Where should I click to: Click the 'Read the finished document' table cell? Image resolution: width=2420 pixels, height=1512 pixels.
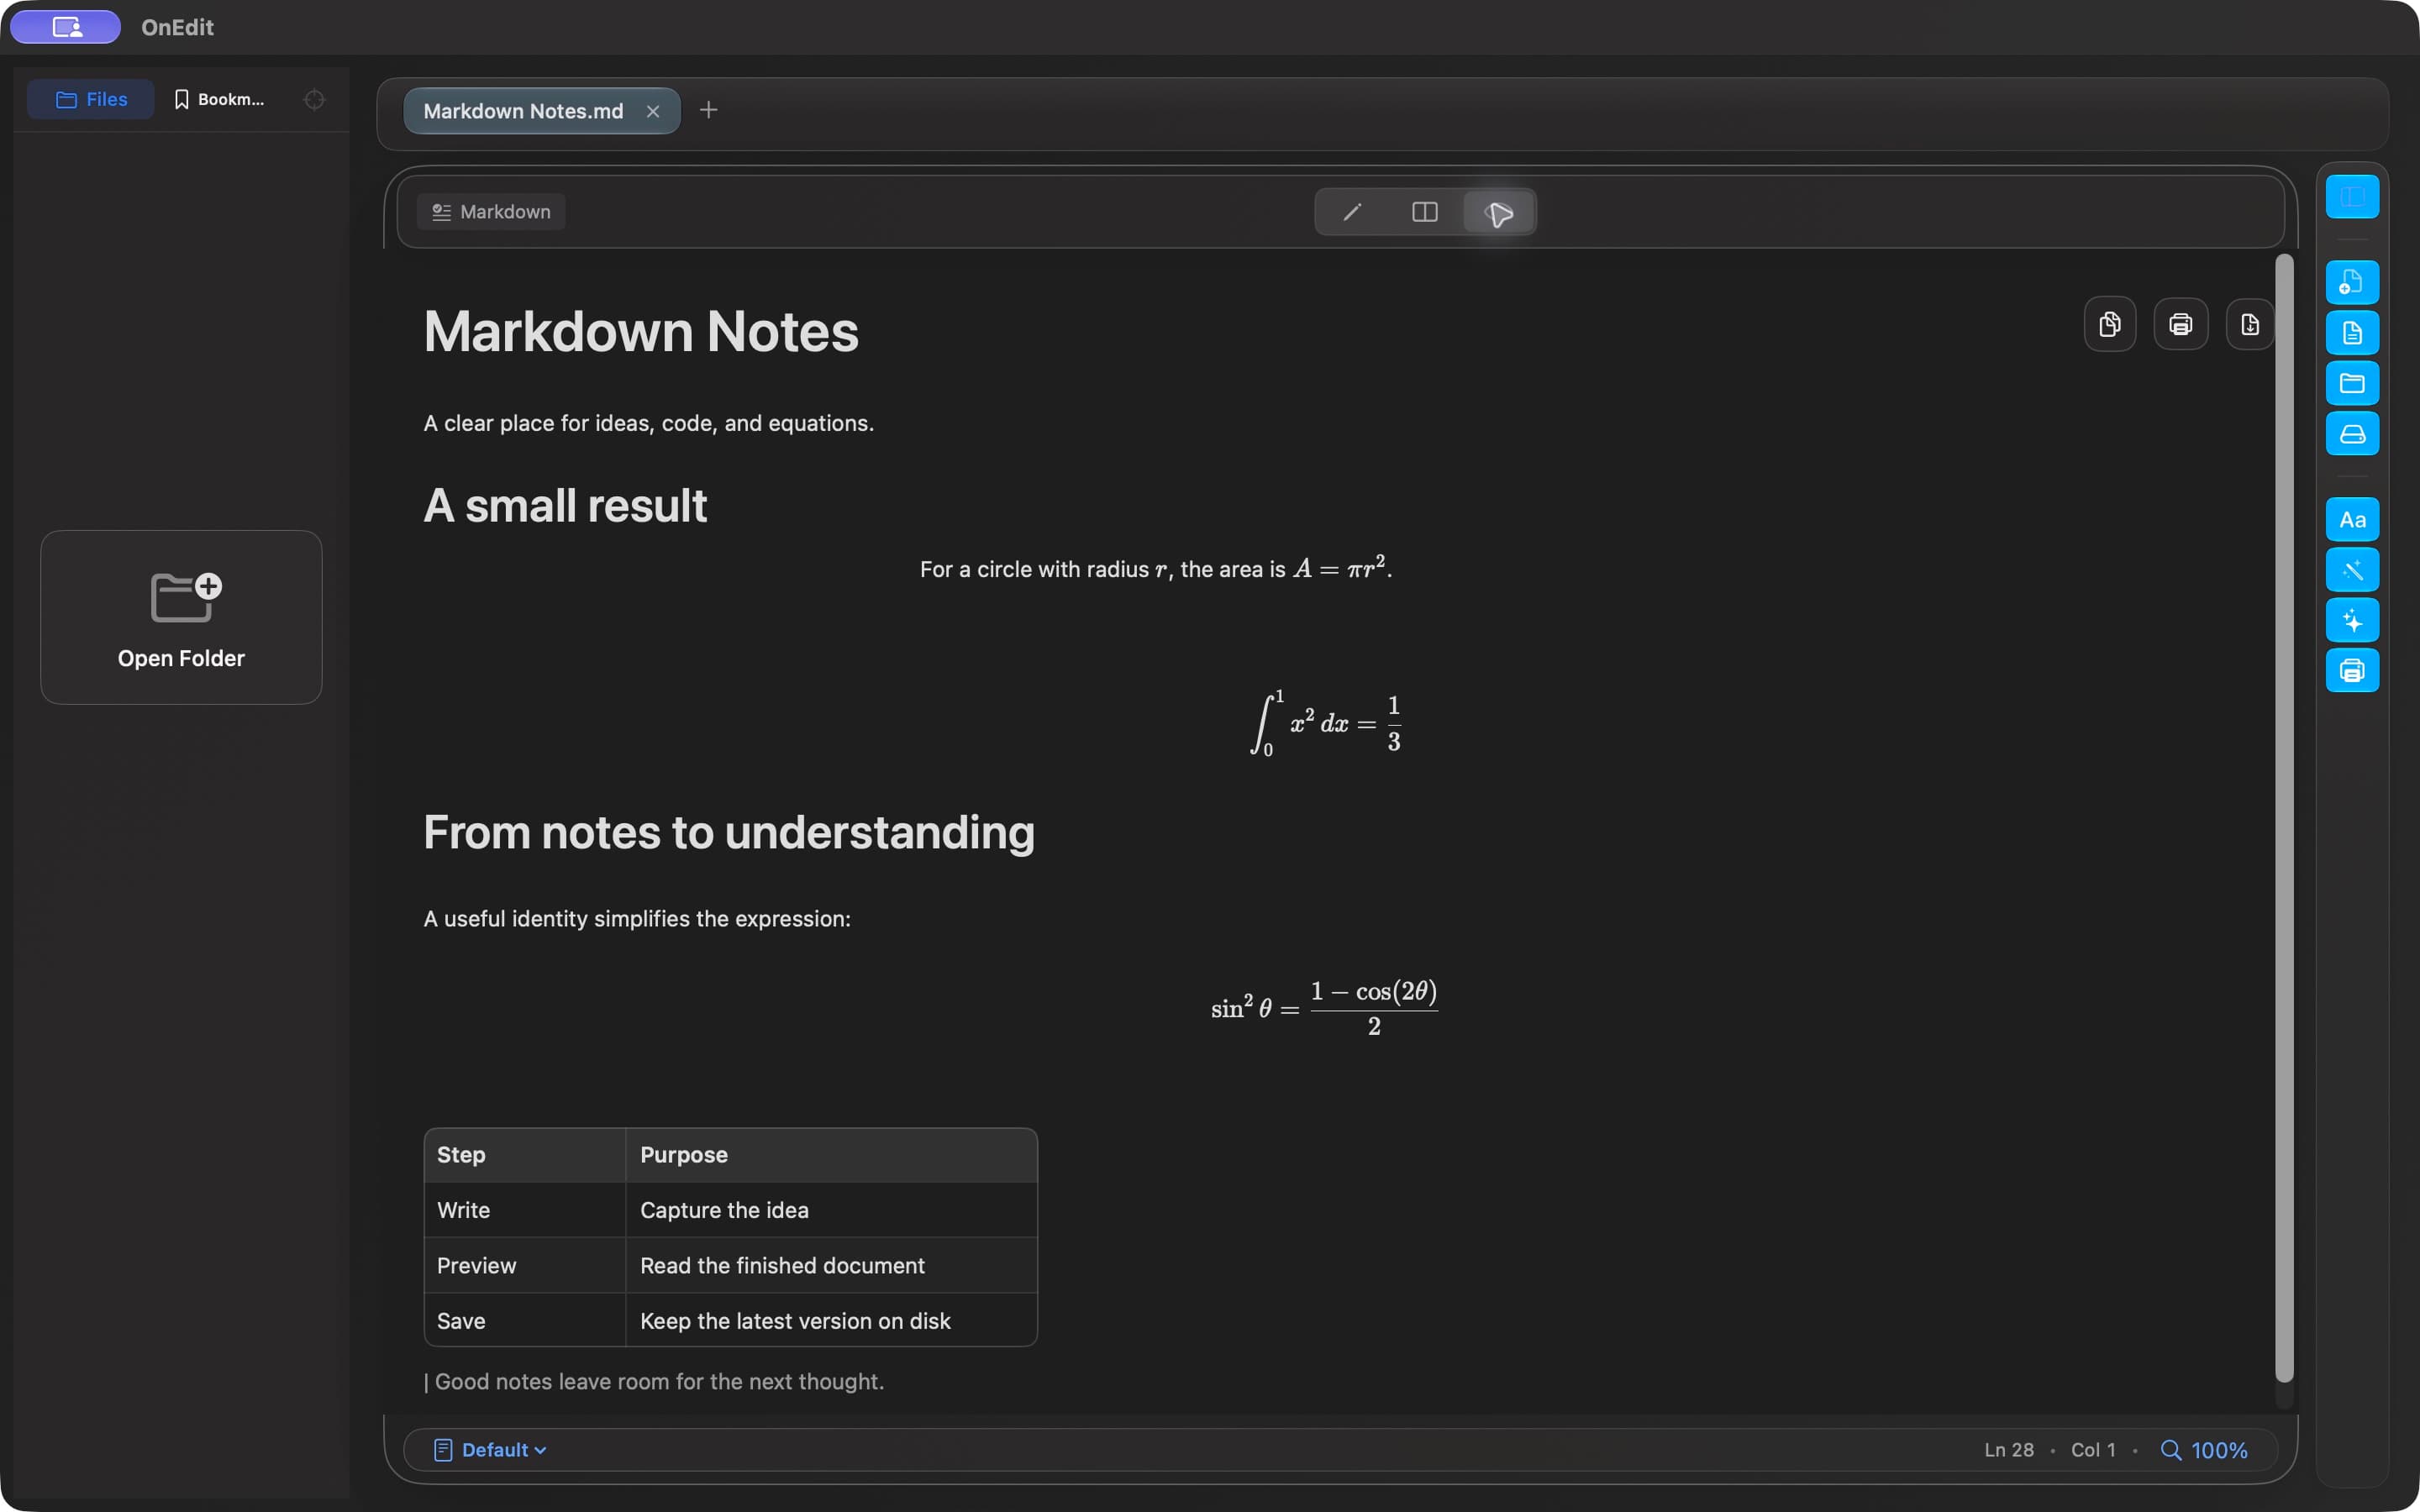click(831, 1266)
